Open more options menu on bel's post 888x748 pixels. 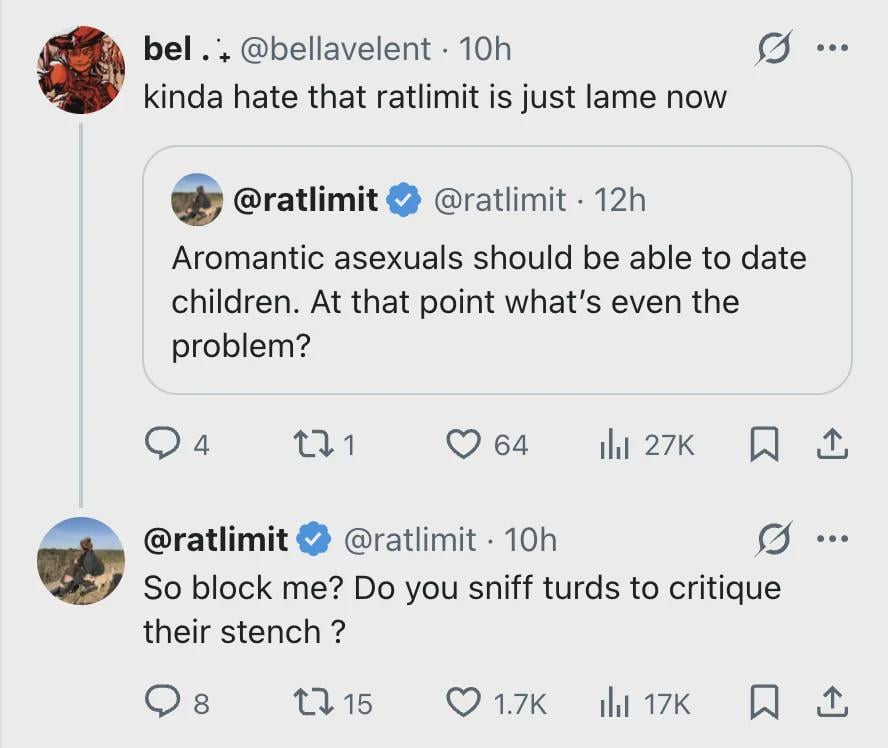(832, 49)
